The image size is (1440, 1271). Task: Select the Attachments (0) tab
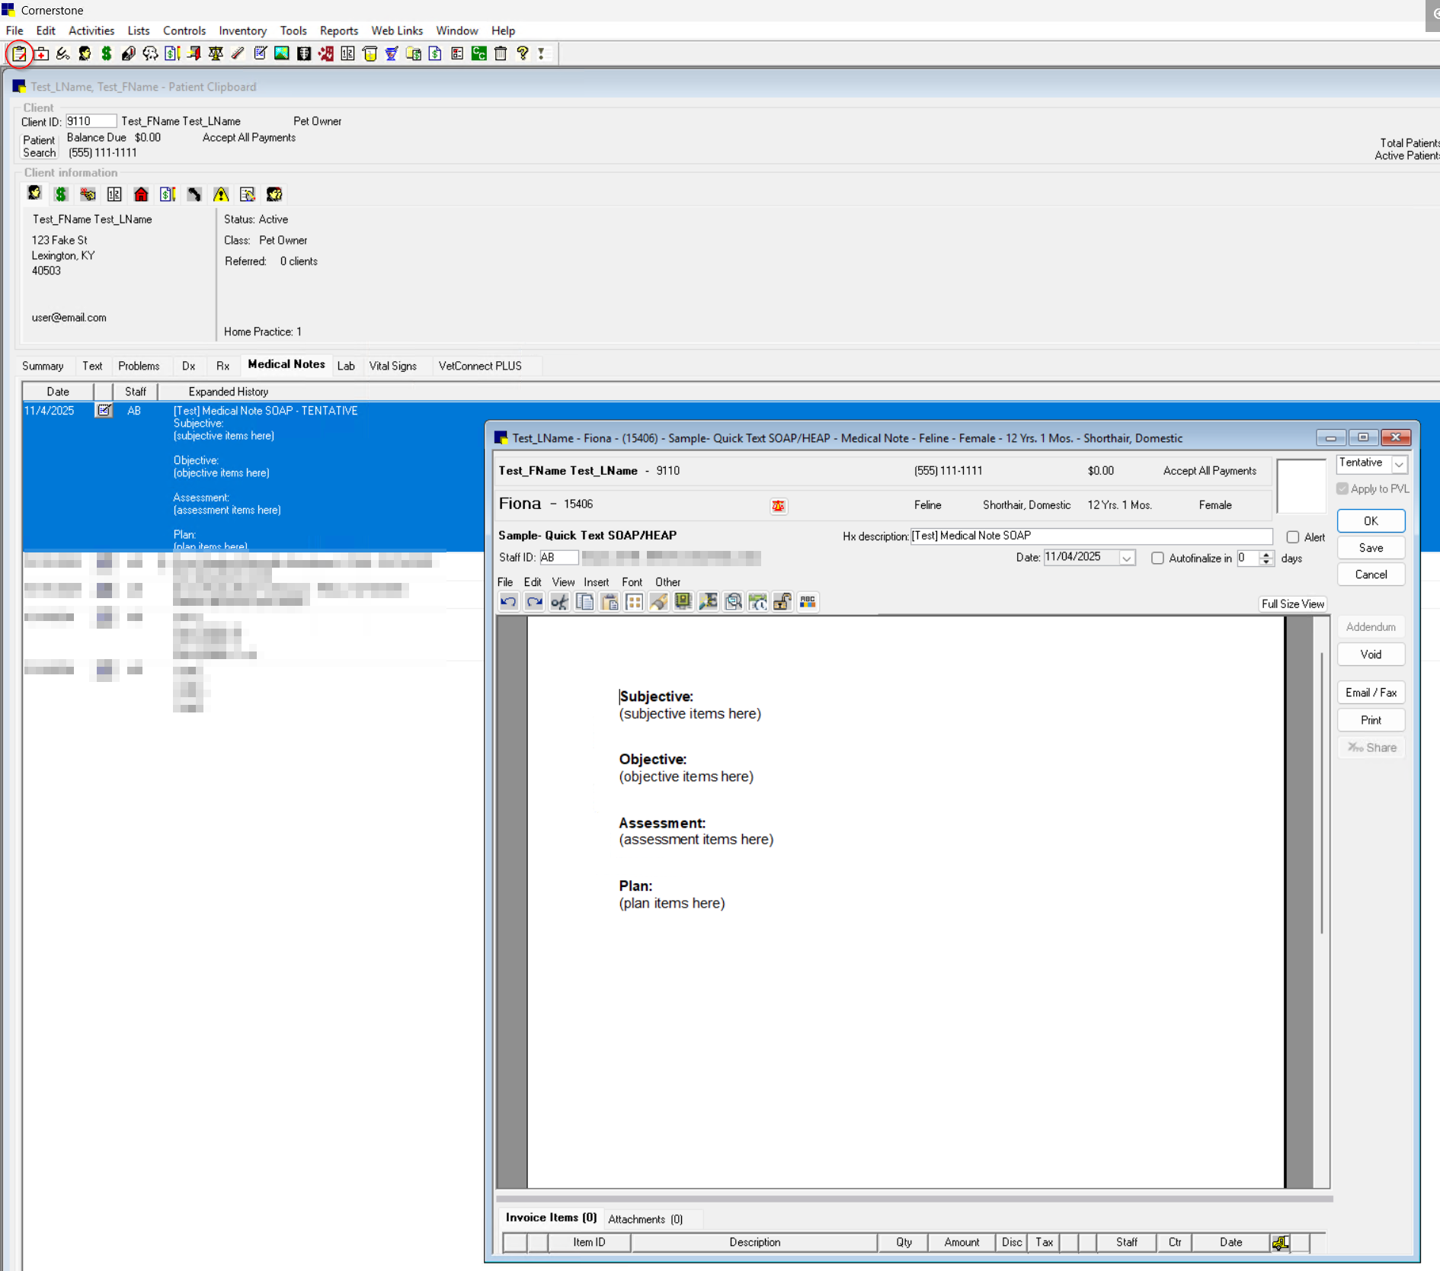coord(645,1219)
